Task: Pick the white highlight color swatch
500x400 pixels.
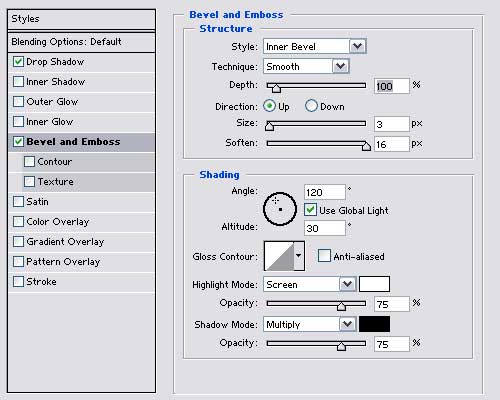Action: [374, 284]
